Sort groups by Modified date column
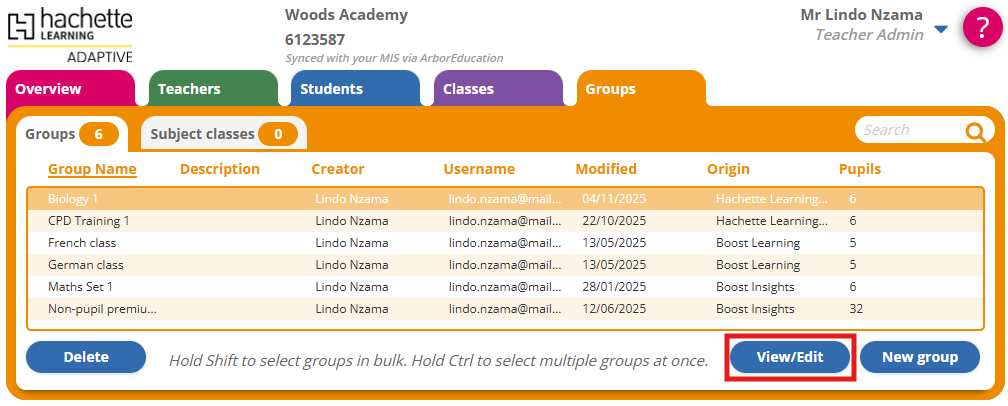1008x406 pixels. pyautogui.click(x=606, y=169)
